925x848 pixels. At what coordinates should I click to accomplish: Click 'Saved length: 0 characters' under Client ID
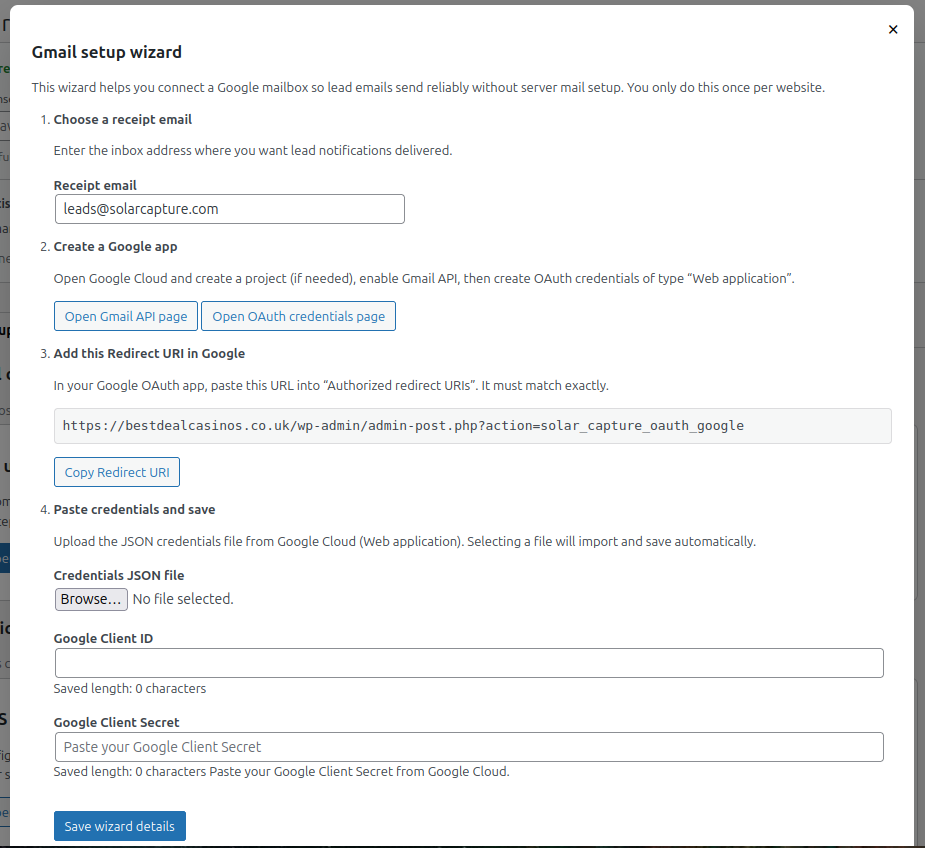tap(130, 689)
